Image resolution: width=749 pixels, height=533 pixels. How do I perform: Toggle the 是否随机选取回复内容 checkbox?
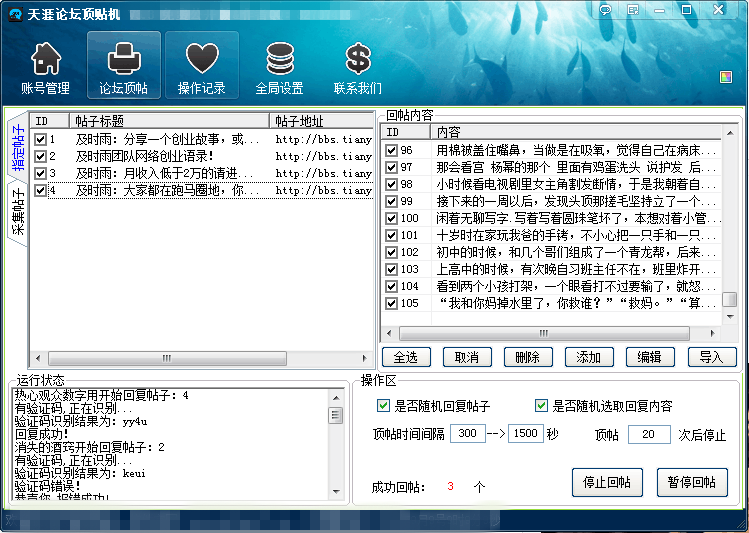pos(541,406)
